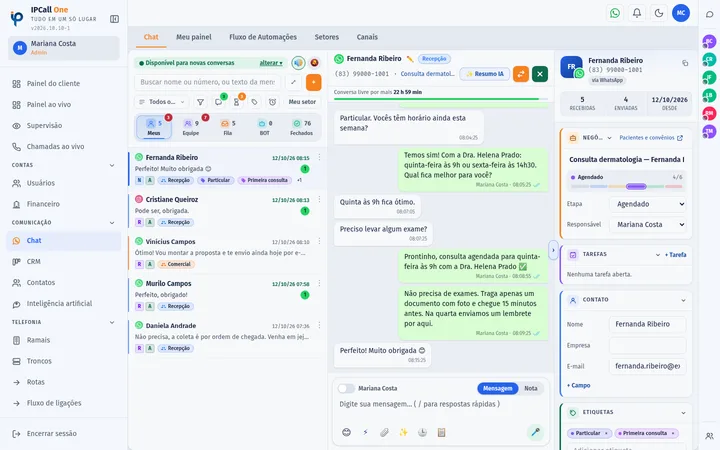Open Canais tab
Image resolution: width=720 pixels, height=450 pixels.
coord(367,37)
